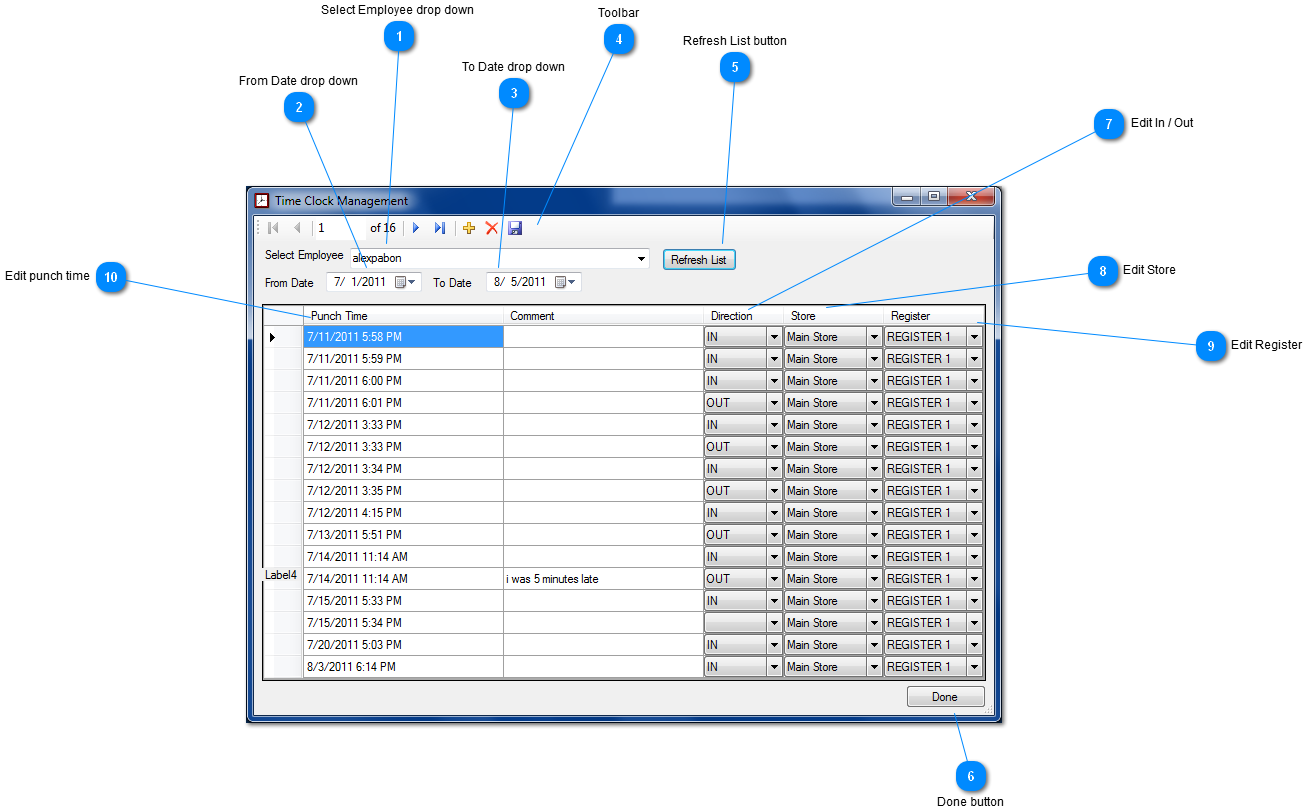Viewport: 1306px width, 812px height.
Task: Click the Comment column header
Action: coord(603,316)
